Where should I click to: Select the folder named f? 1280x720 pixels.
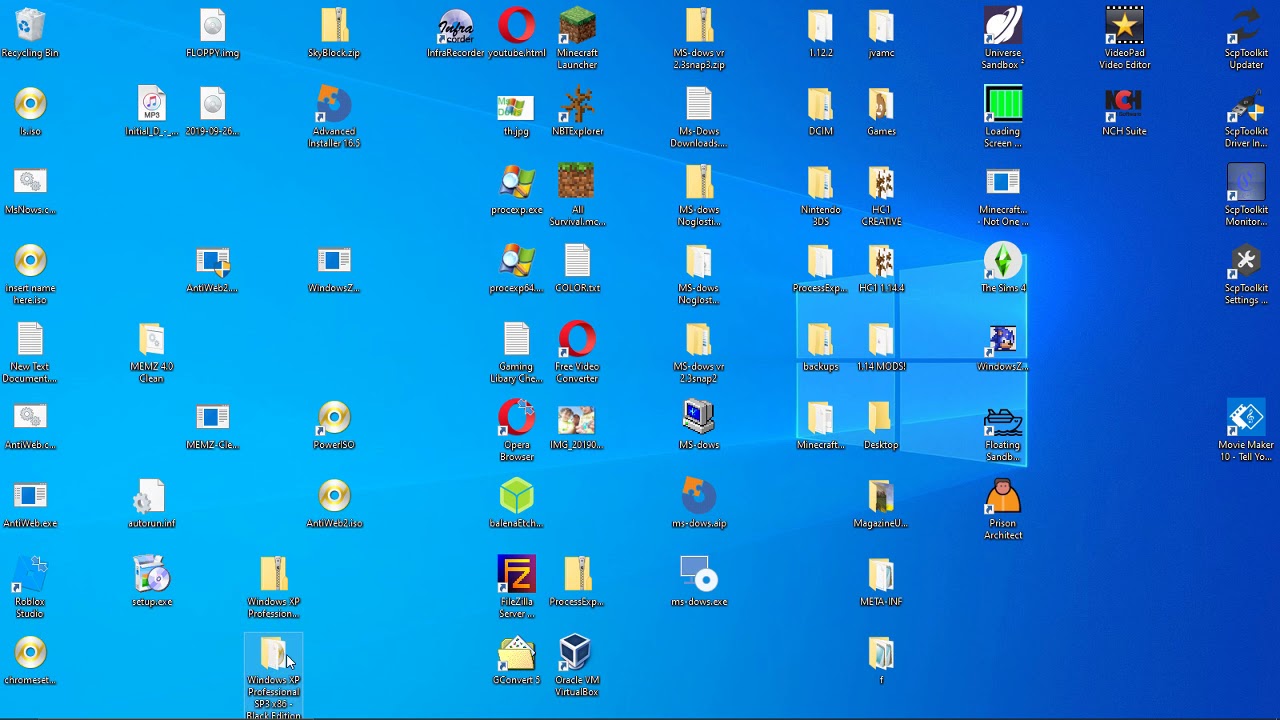tap(881, 653)
